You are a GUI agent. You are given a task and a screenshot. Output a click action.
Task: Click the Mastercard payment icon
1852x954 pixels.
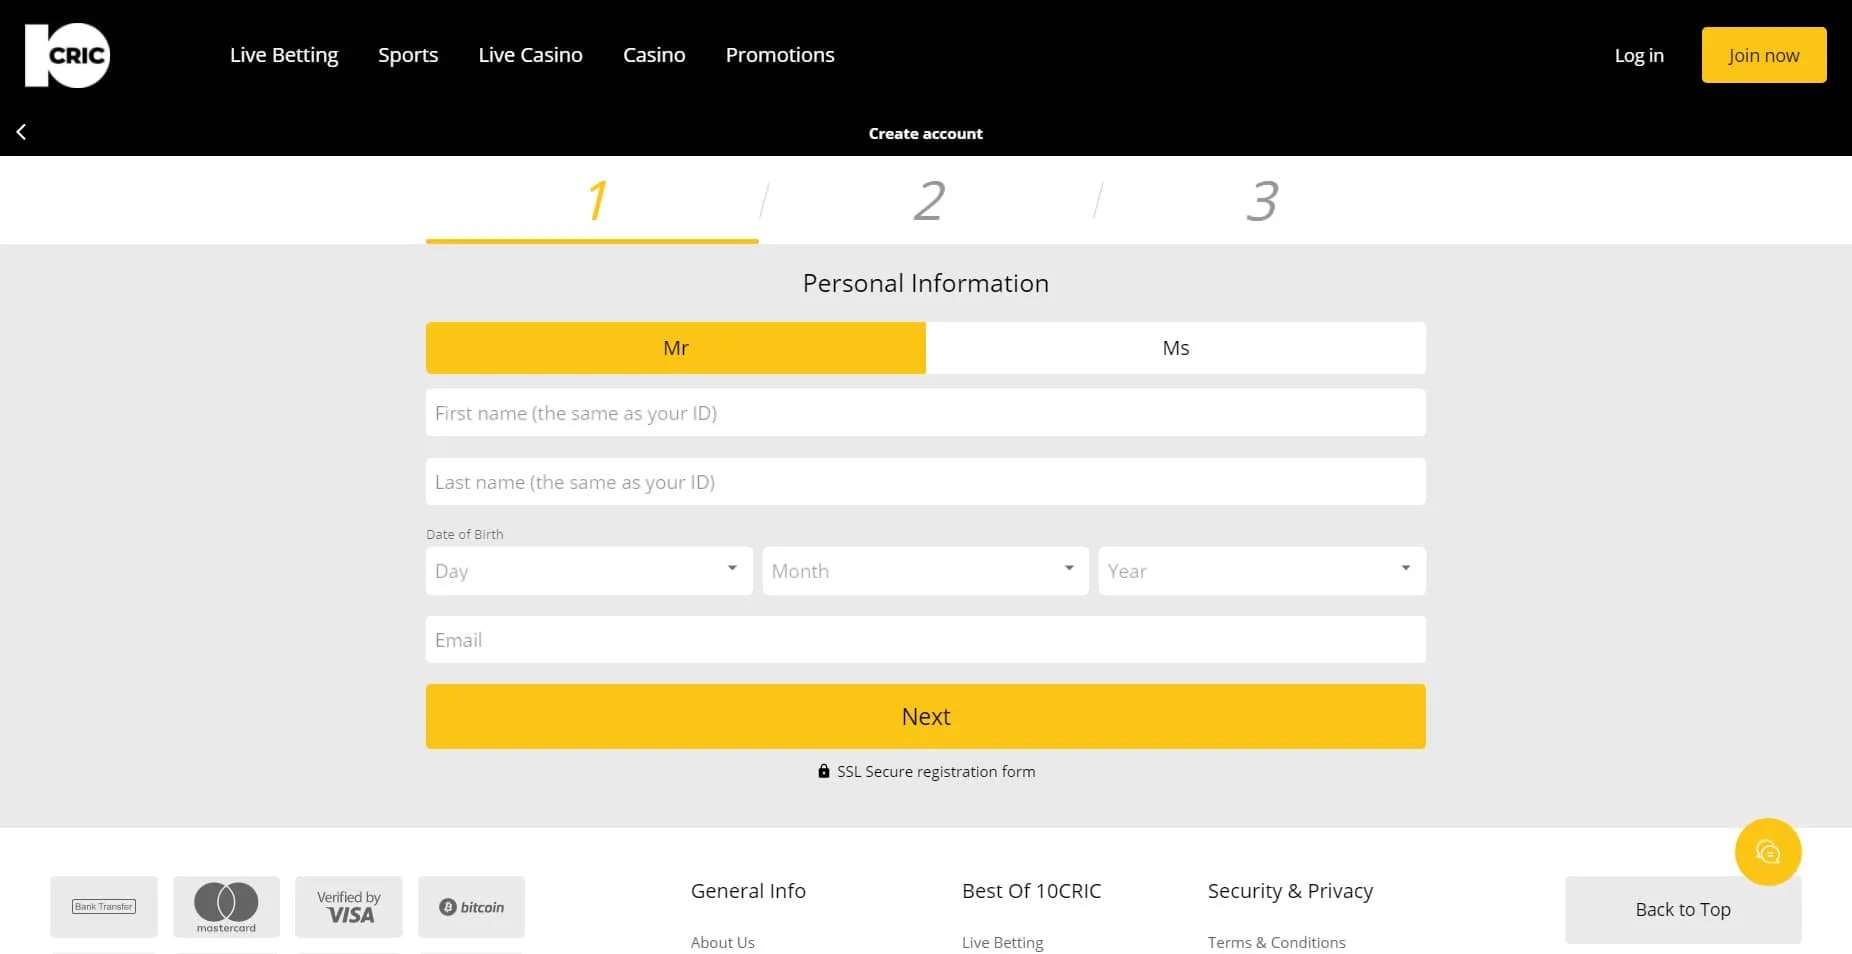click(x=226, y=907)
